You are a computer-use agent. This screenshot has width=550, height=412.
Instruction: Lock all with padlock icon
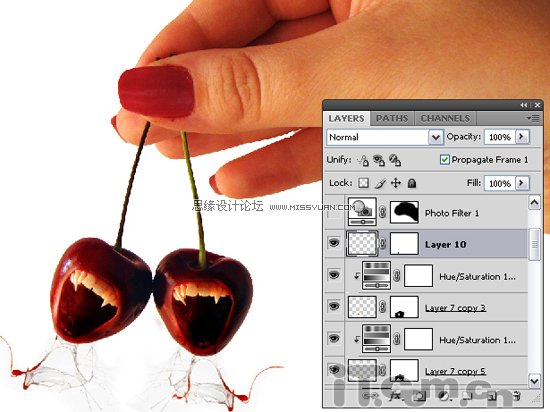pyautogui.click(x=412, y=183)
